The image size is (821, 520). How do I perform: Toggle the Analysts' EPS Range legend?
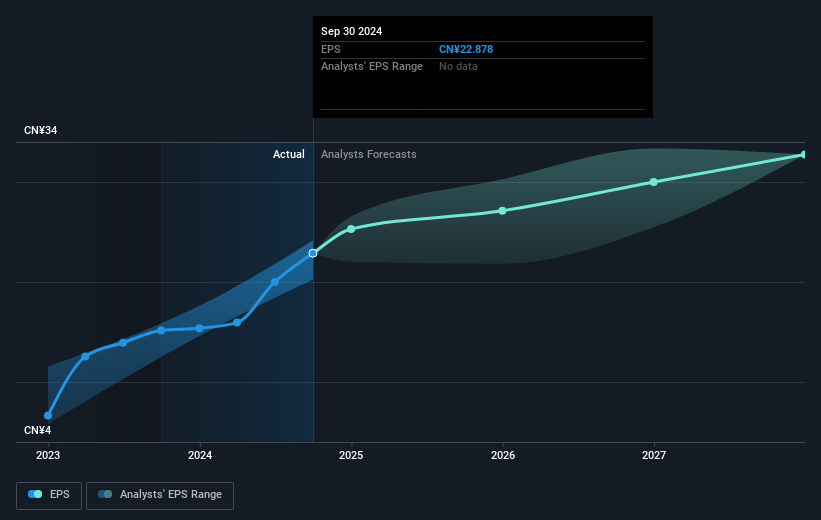[x=160, y=495]
